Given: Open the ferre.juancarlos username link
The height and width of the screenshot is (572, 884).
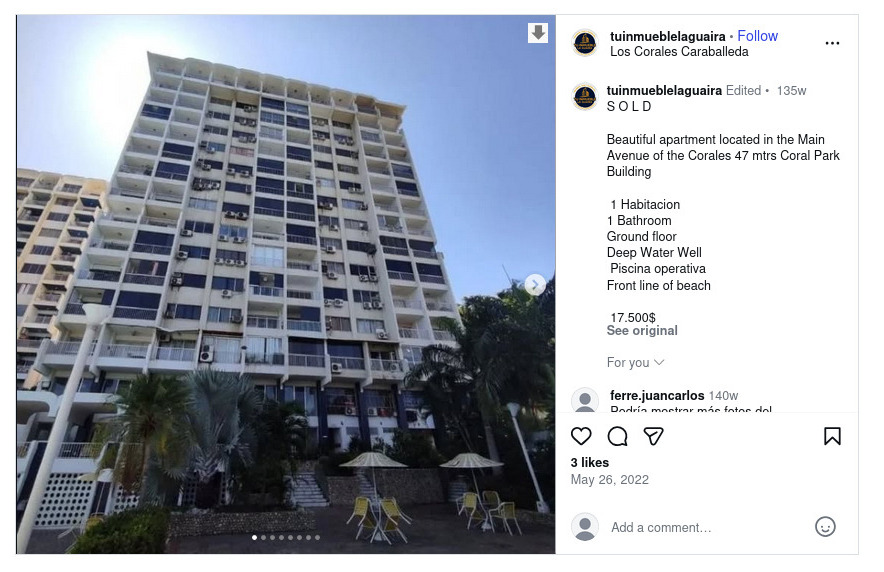Looking at the screenshot, I should [657, 396].
